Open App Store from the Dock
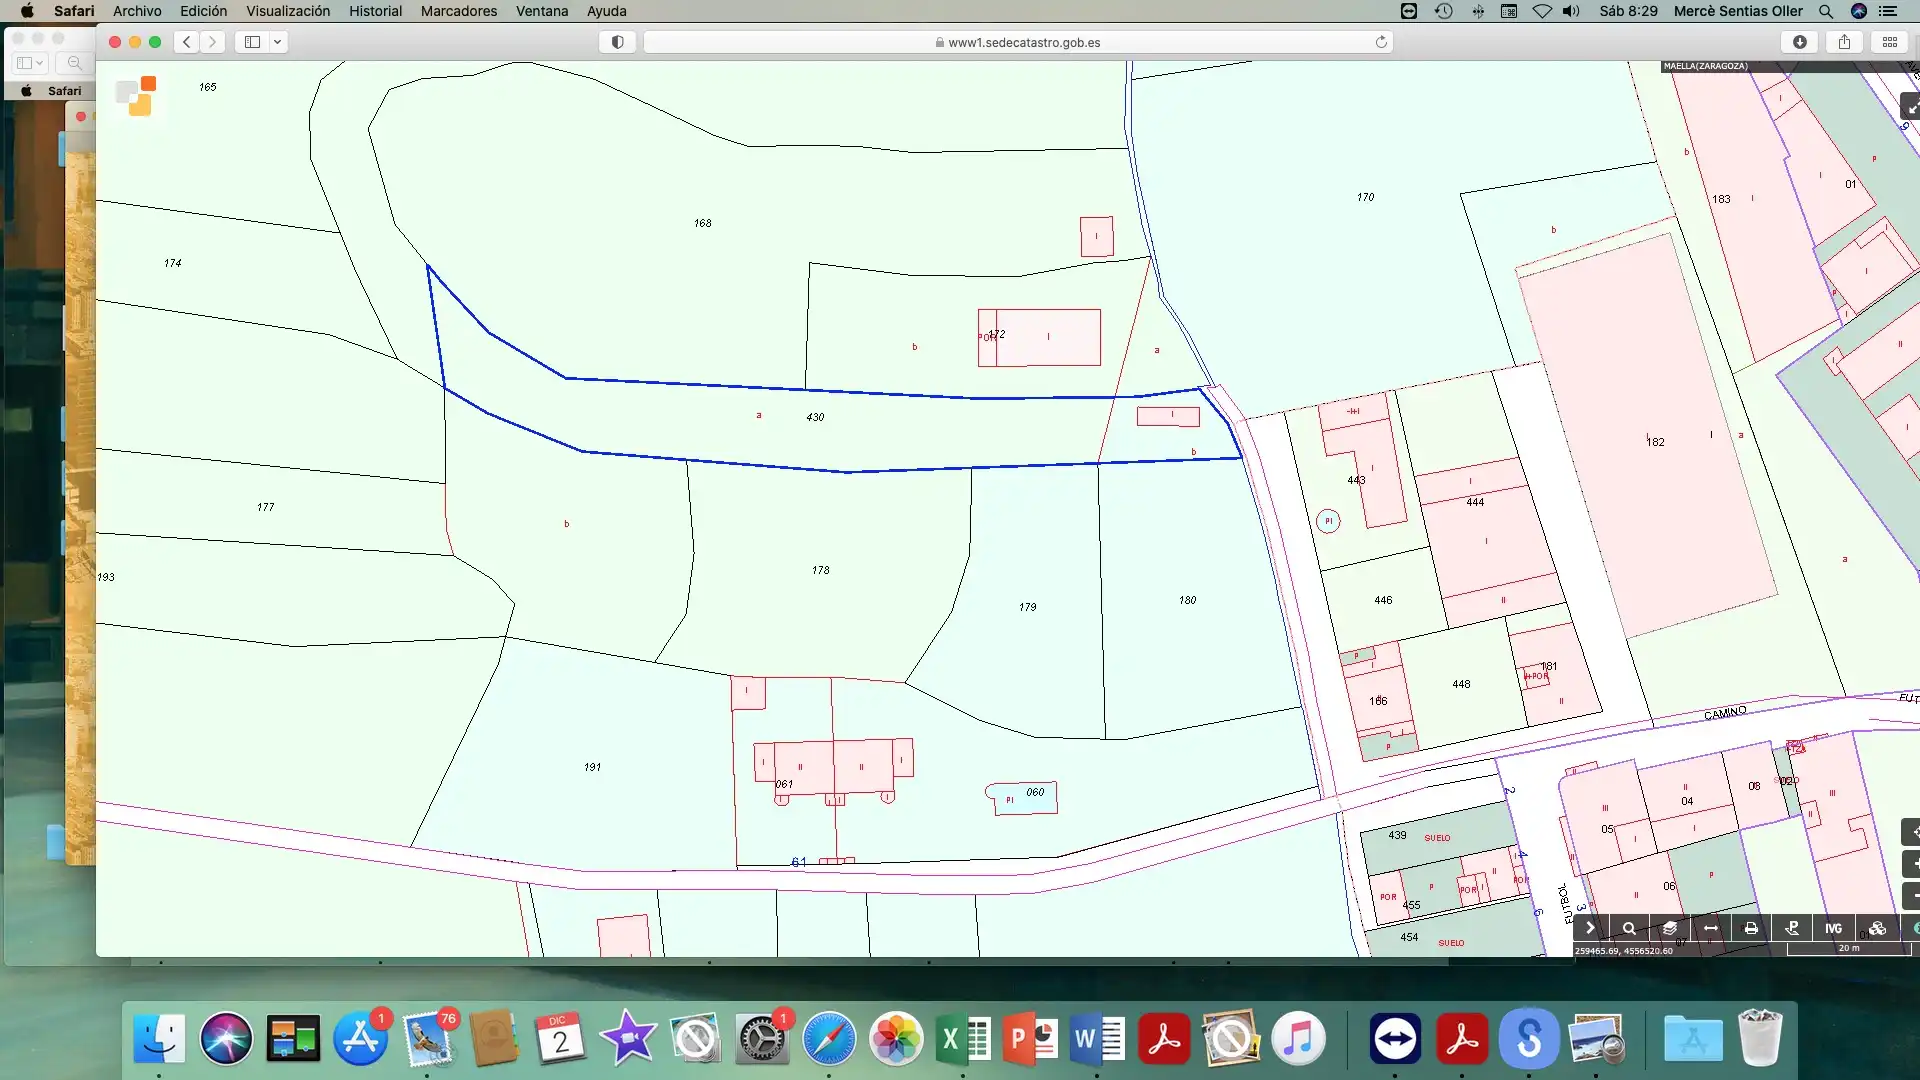This screenshot has width=1920, height=1080. tap(360, 1039)
